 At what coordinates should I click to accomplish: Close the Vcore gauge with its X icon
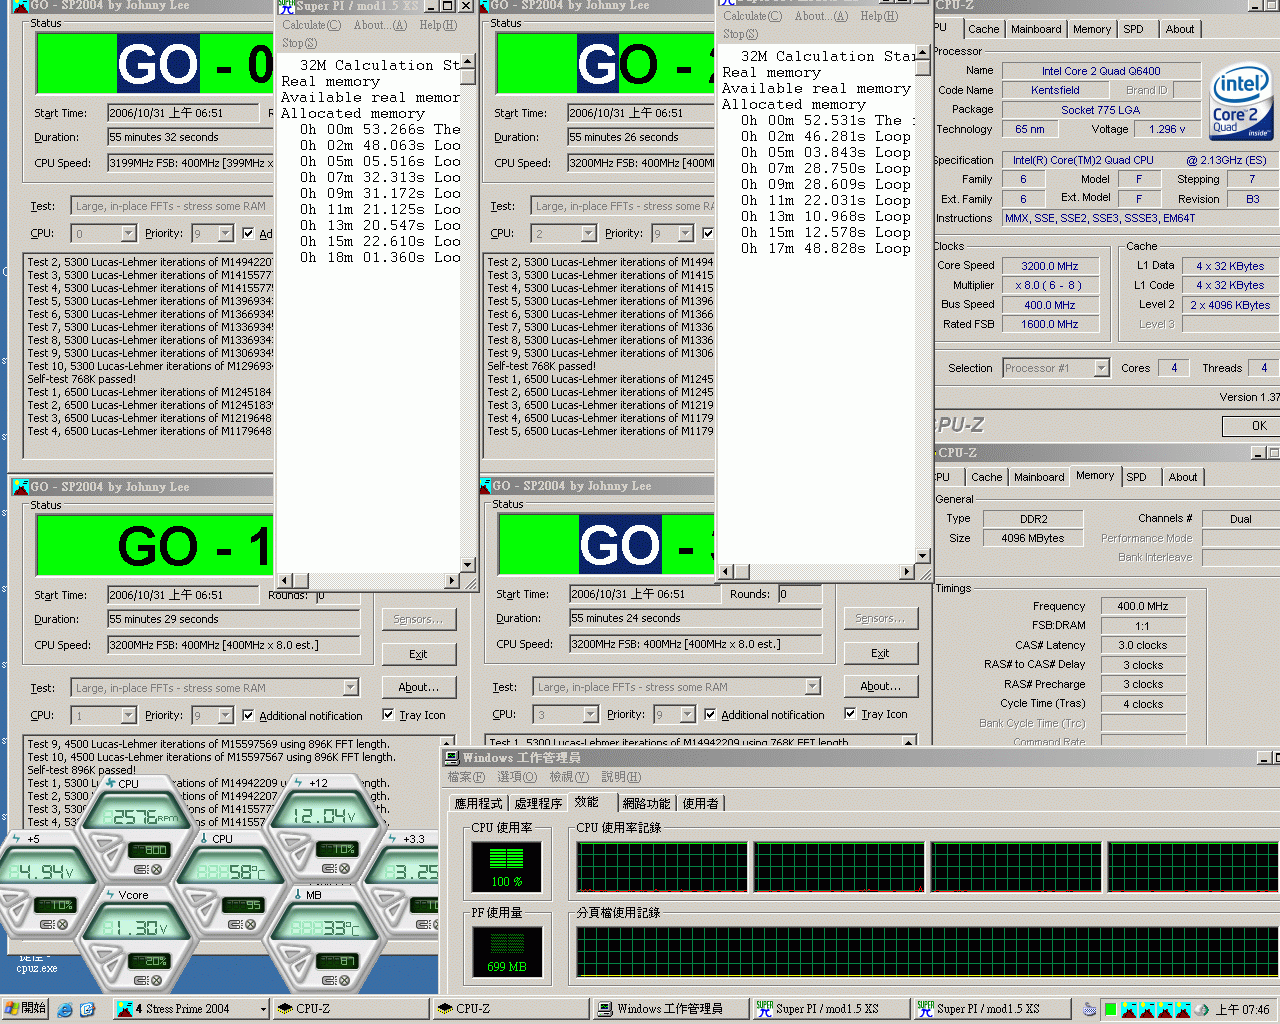point(157,980)
